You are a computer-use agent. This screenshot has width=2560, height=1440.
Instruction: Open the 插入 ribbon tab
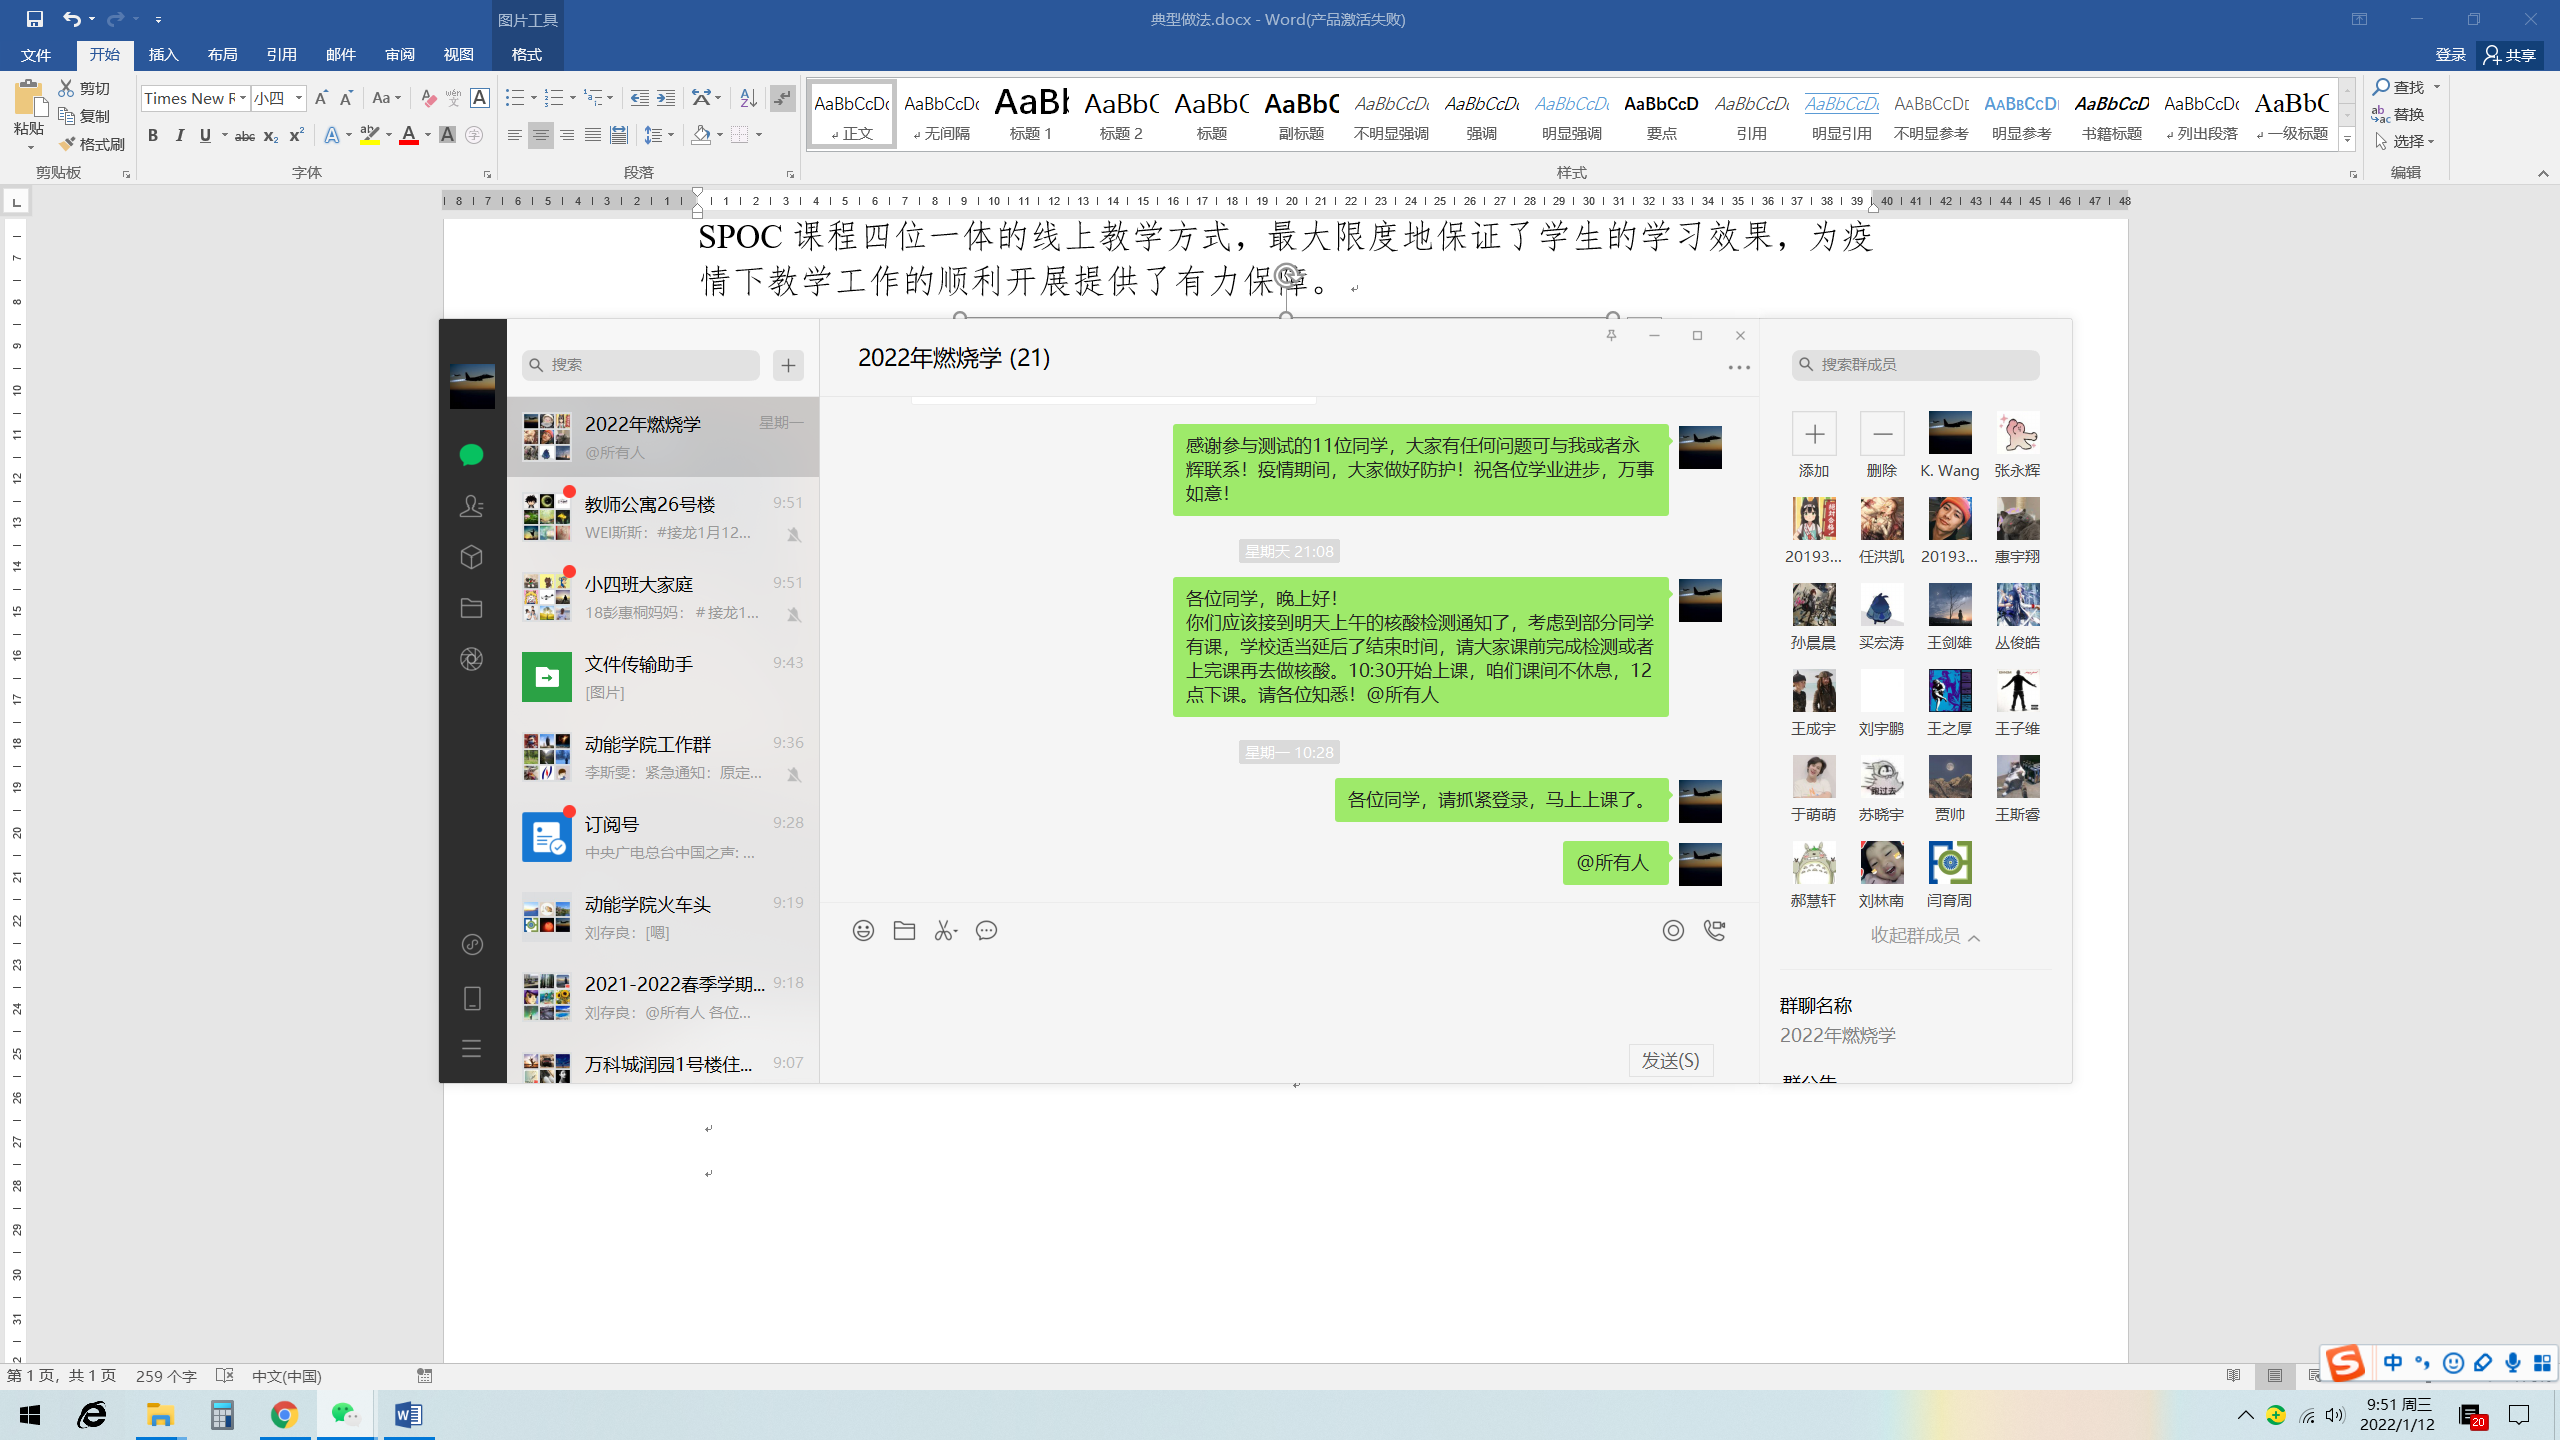[163, 55]
